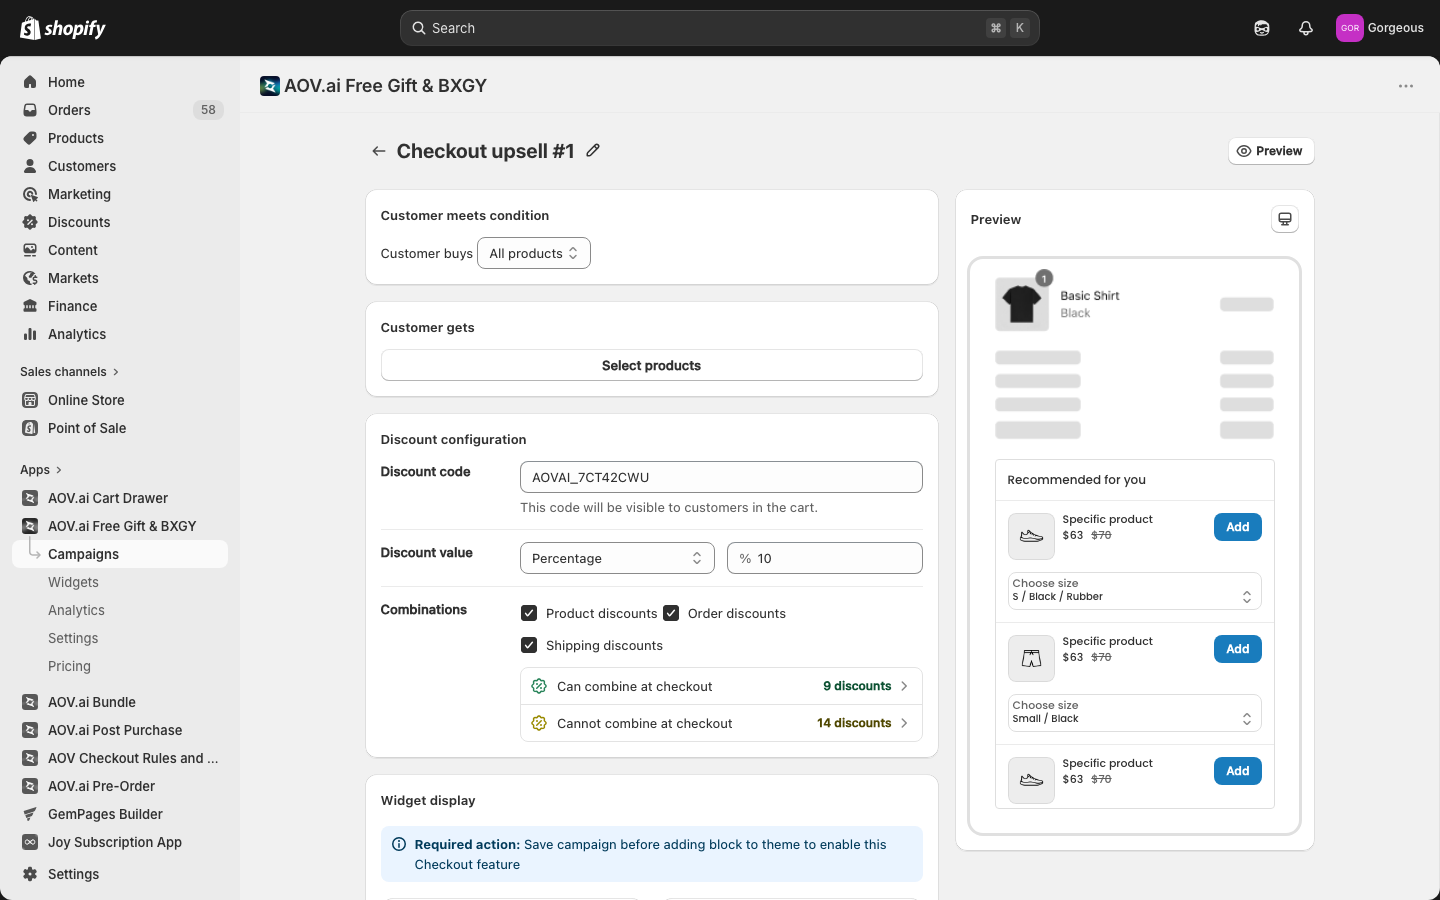Image resolution: width=1440 pixels, height=900 pixels.
Task: Toggle the Shipping discounts checkbox
Action: pos(529,645)
